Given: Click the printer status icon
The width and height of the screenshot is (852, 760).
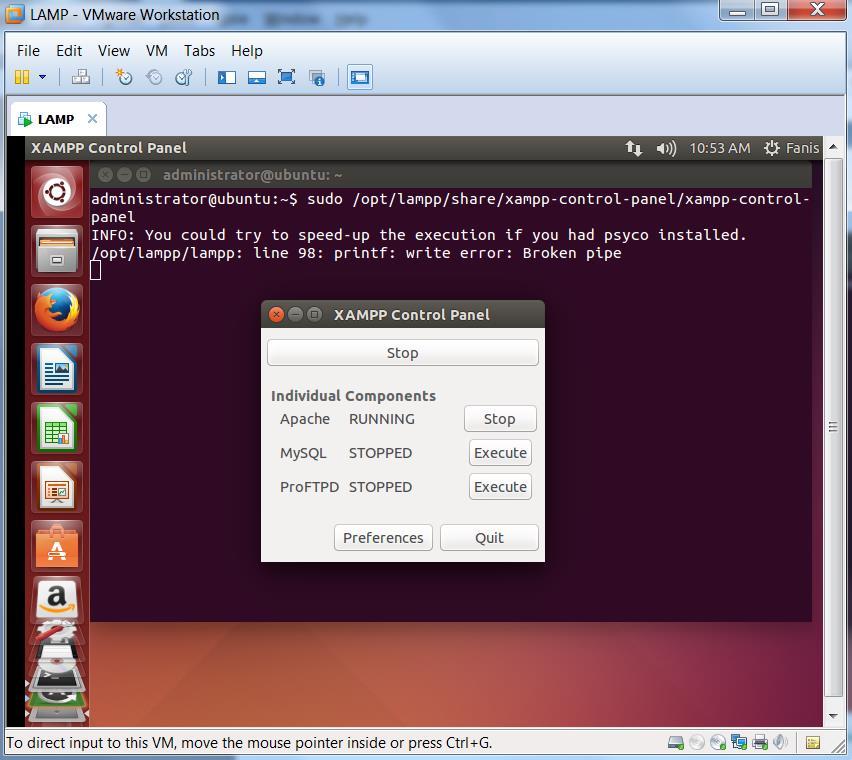Looking at the screenshot, I should coord(760,742).
